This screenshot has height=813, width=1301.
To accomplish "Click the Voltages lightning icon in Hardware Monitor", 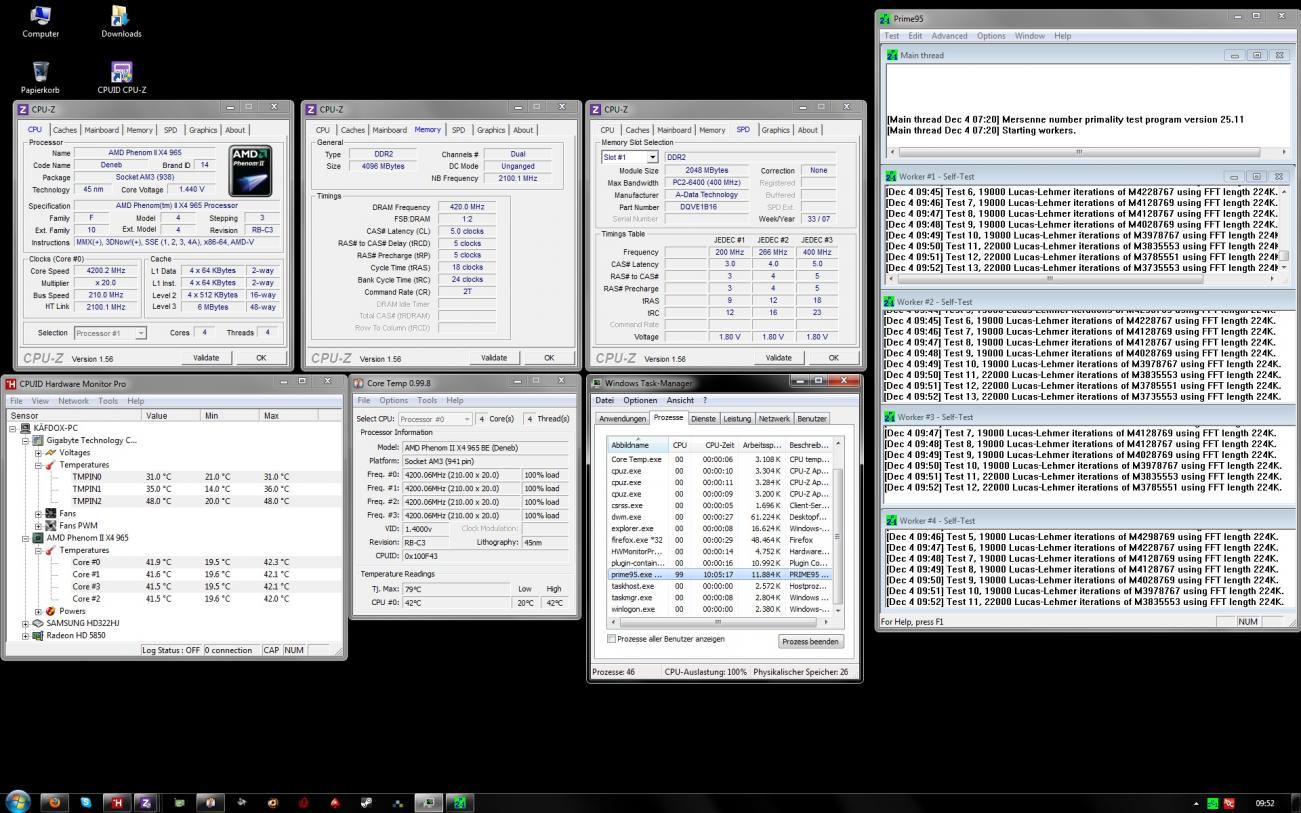I will (51, 452).
